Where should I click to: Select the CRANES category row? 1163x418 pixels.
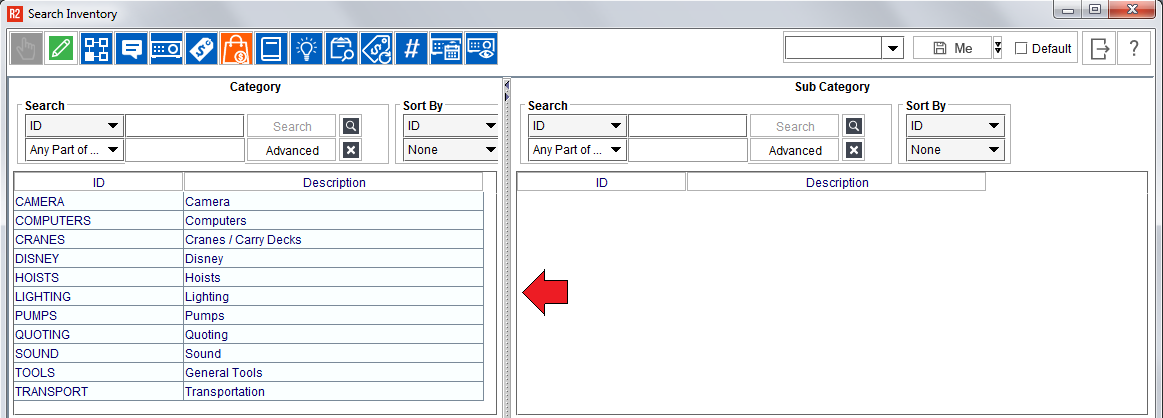tap(248, 239)
